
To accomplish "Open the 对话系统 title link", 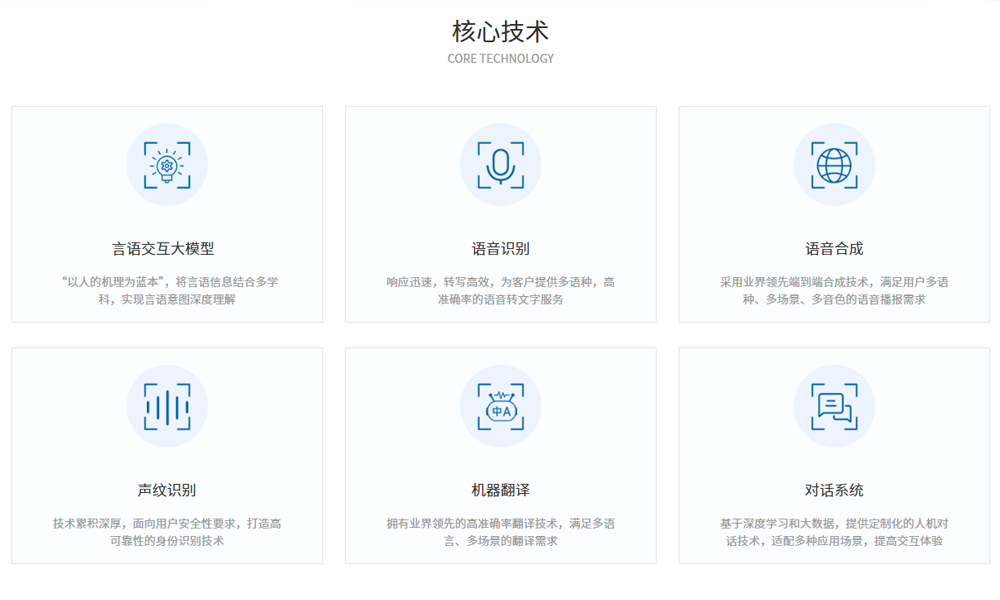I will pos(834,490).
